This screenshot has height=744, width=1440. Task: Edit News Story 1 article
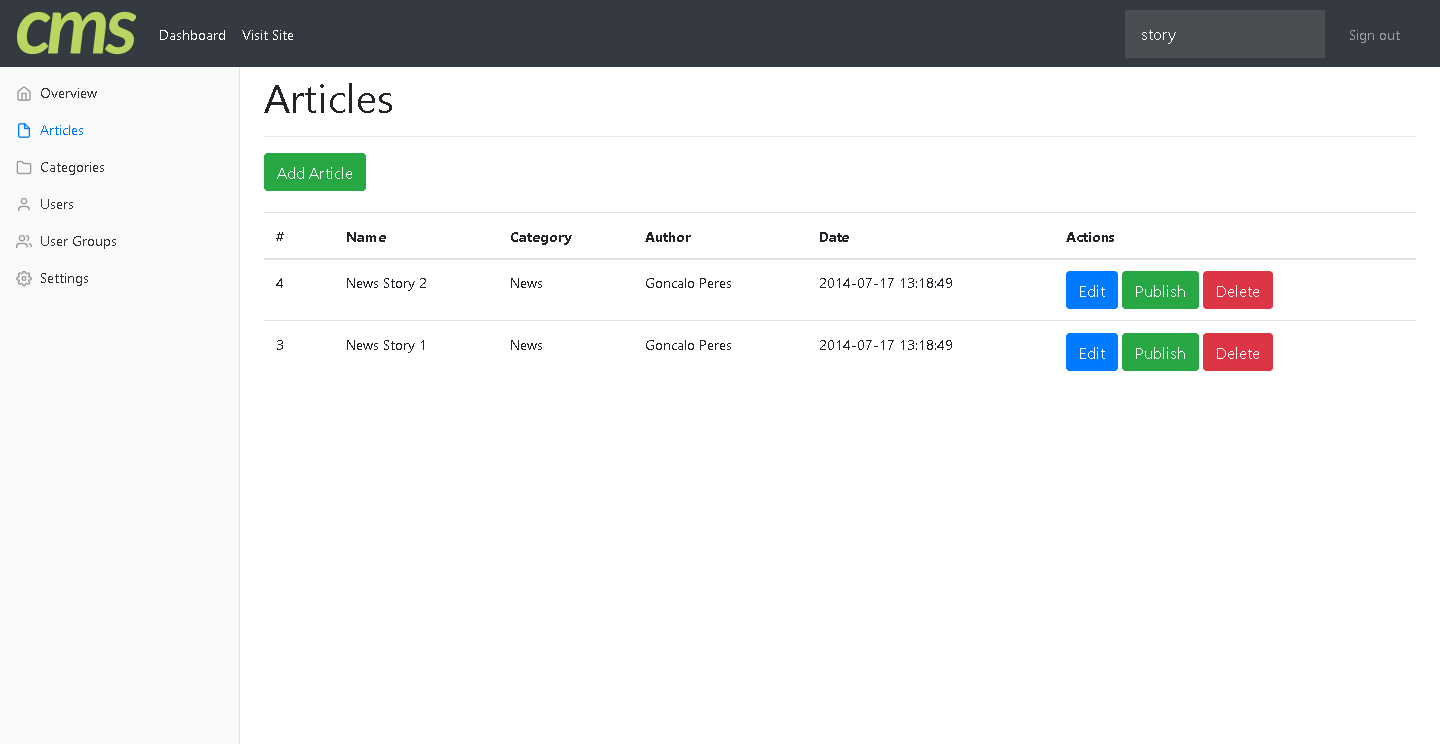coord(1091,353)
